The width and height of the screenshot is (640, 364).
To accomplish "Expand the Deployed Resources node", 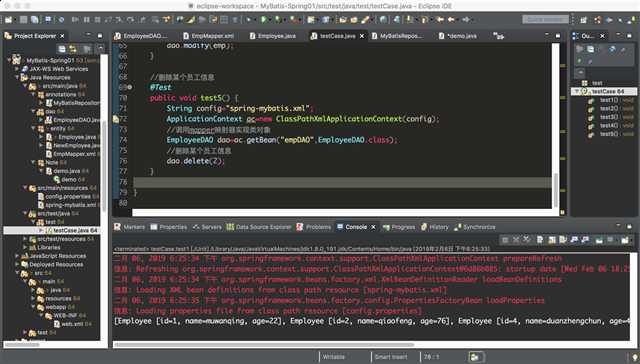I will [17, 264].
